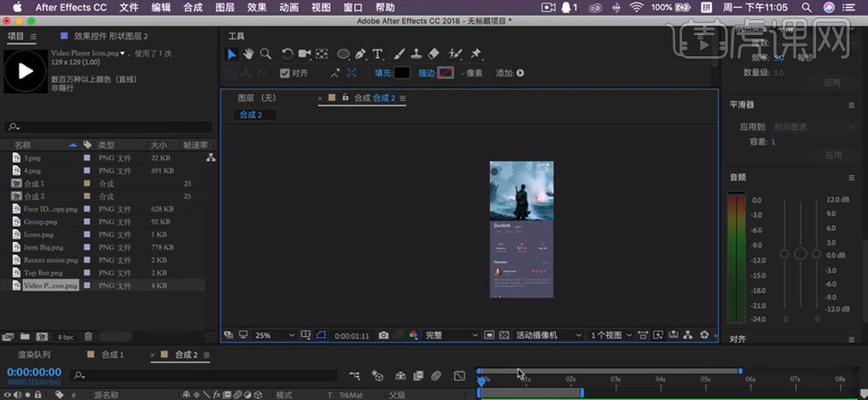Select the Pen tool
This screenshot has width=868, height=400.
tap(360, 54)
